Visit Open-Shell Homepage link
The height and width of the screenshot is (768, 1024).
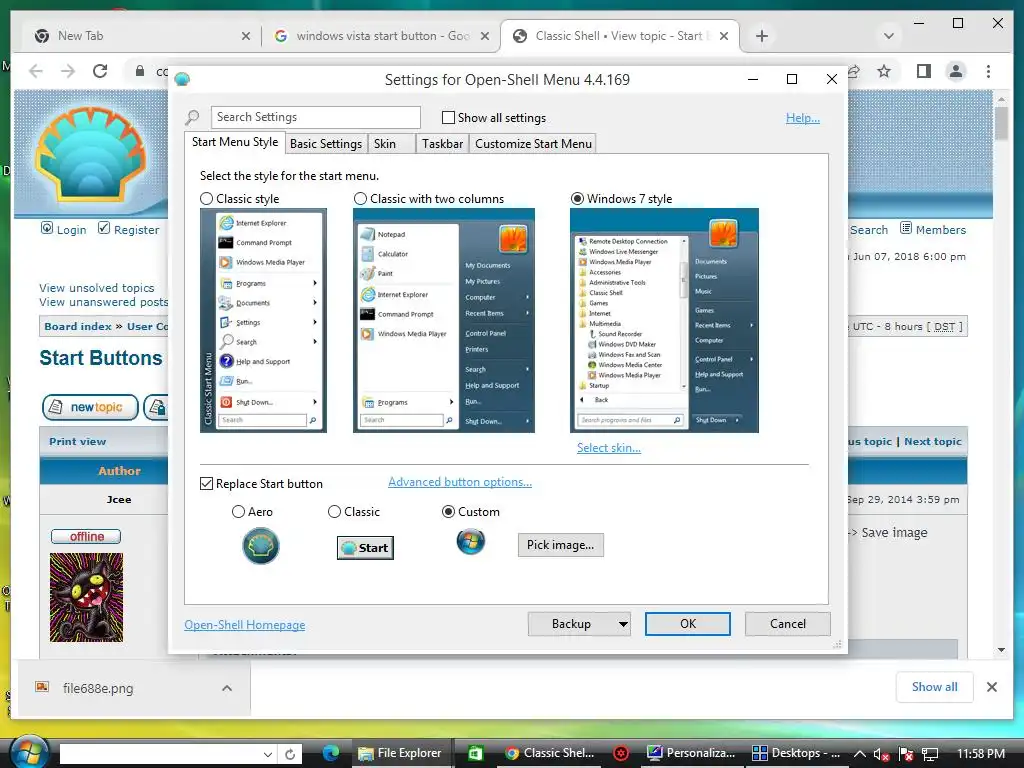[244, 625]
